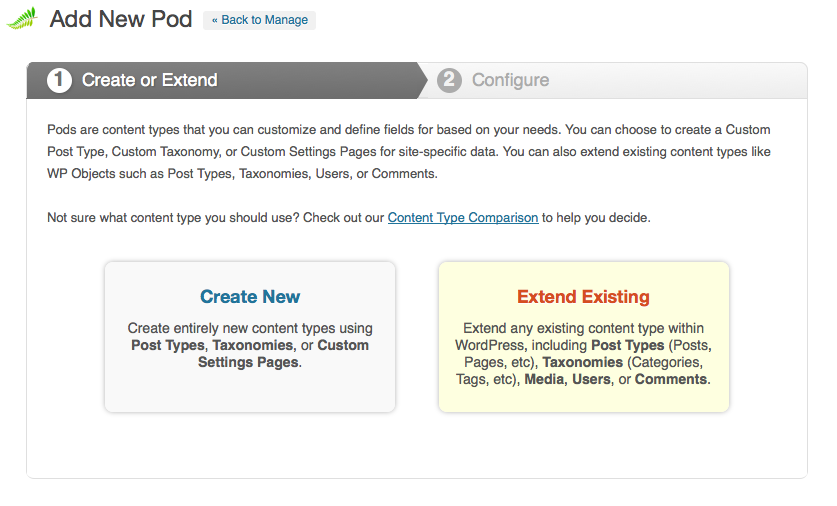Click bold 'Taxonomies' in Extend Existing card
The width and height of the screenshot is (837, 506).
point(582,362)
